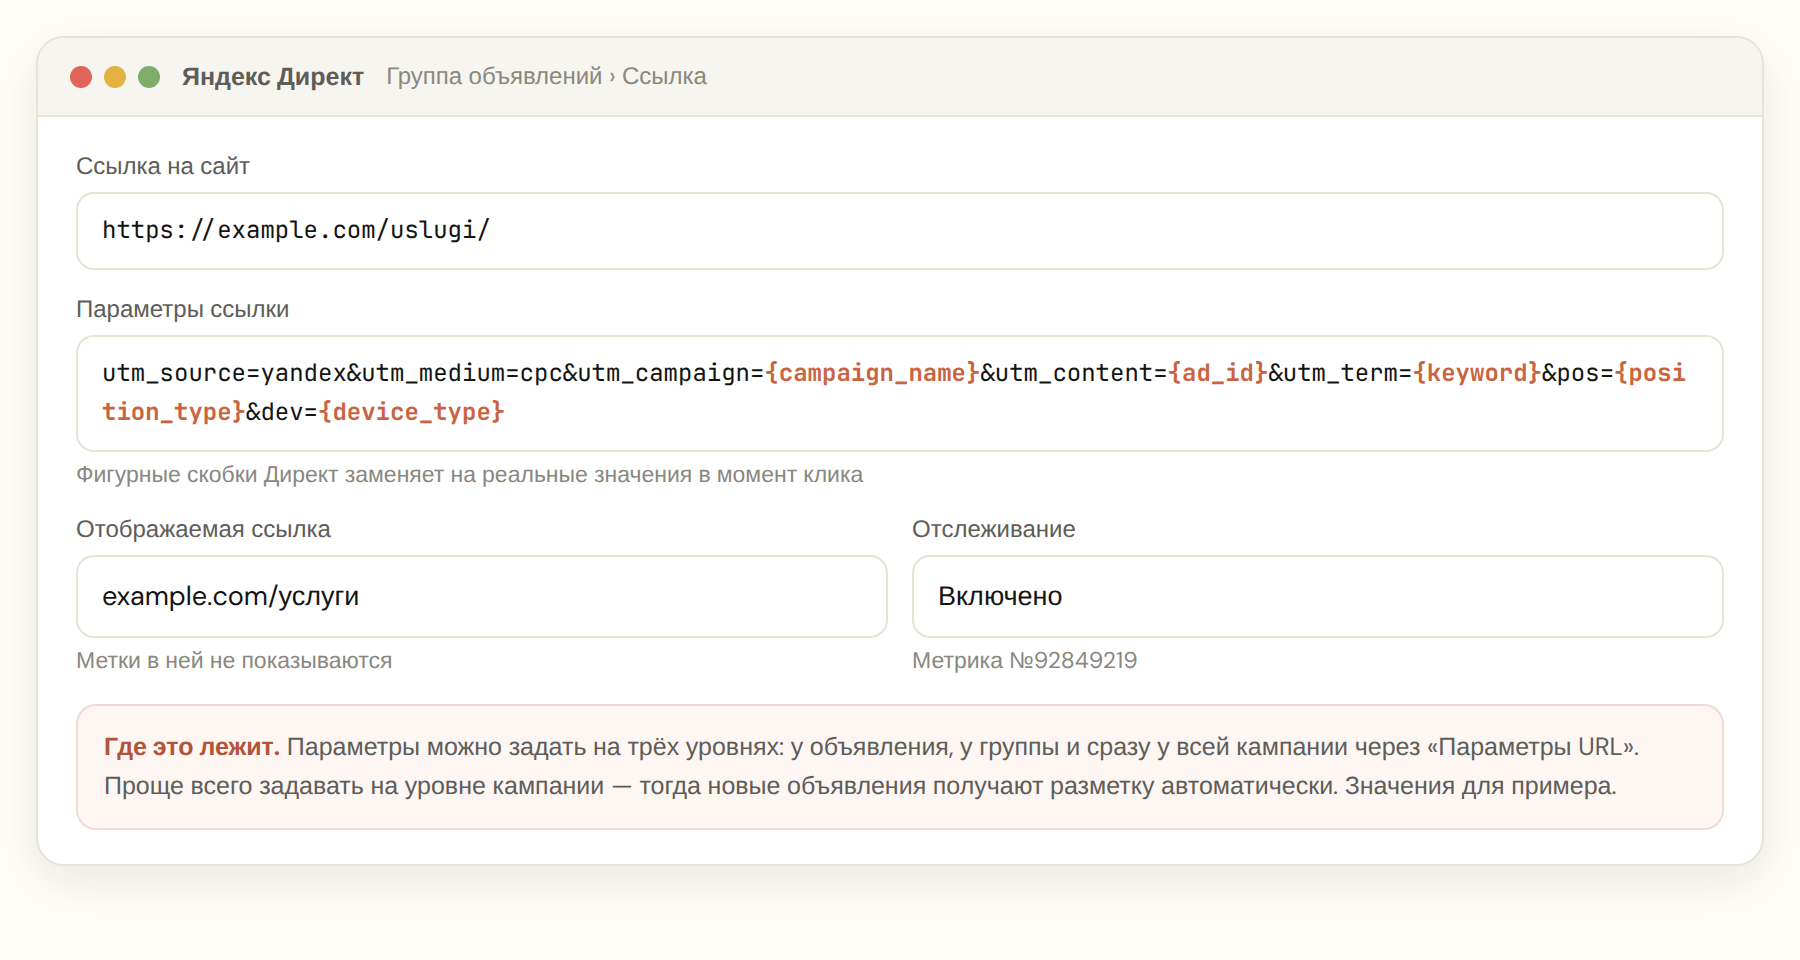Screen dimensions: 1800x960
Task: Click the Метрика №92849219 text
Action: [1024, 661]
